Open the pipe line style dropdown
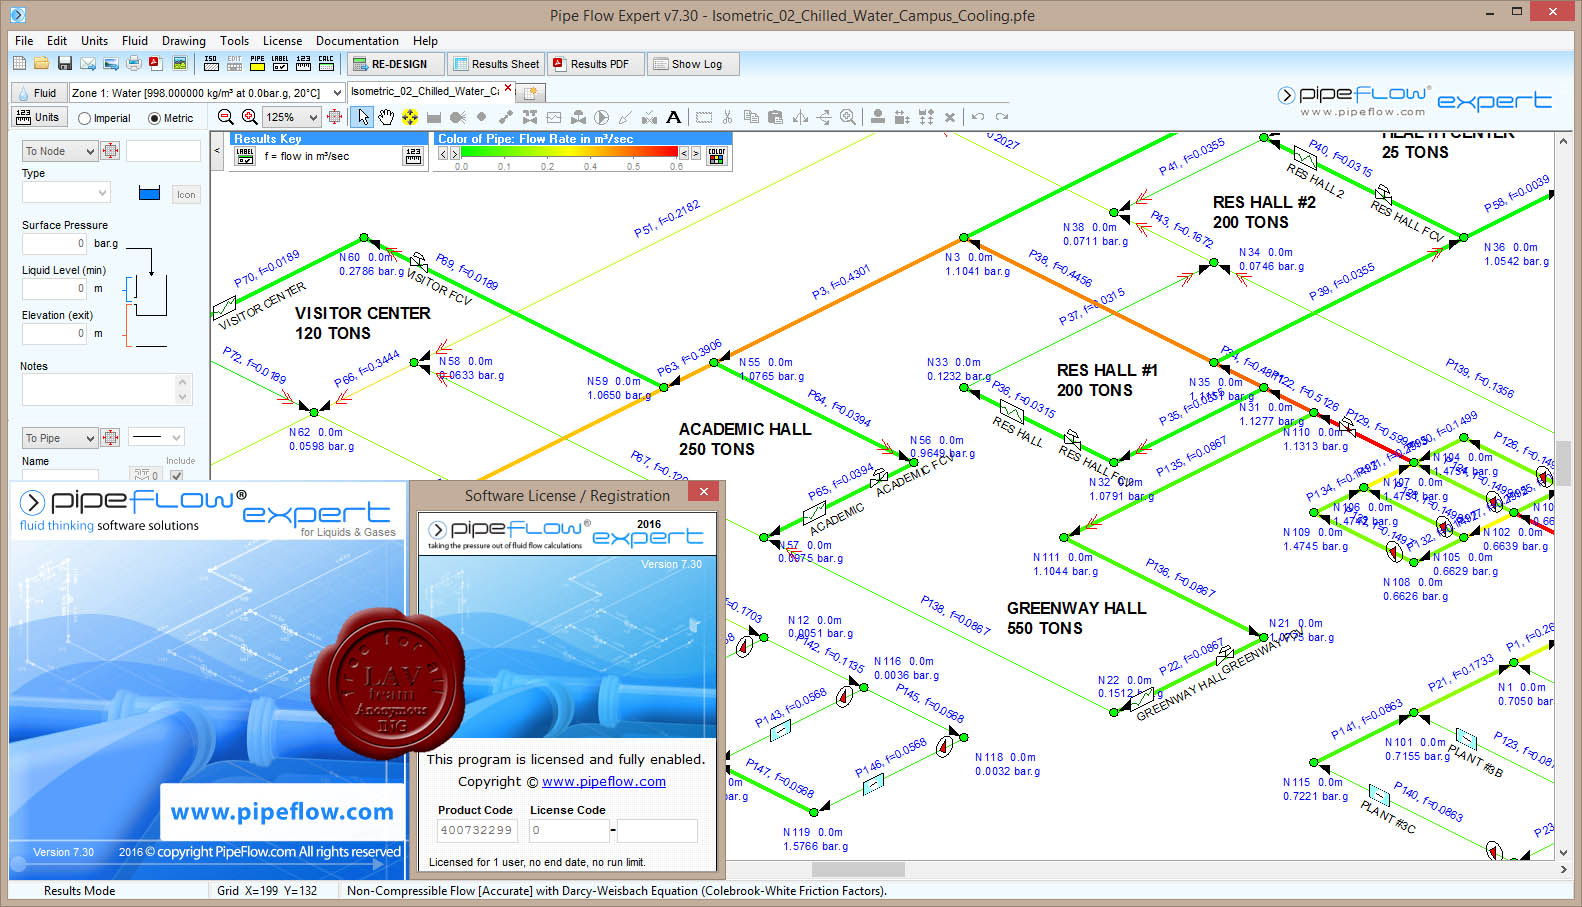 (157, 437)
